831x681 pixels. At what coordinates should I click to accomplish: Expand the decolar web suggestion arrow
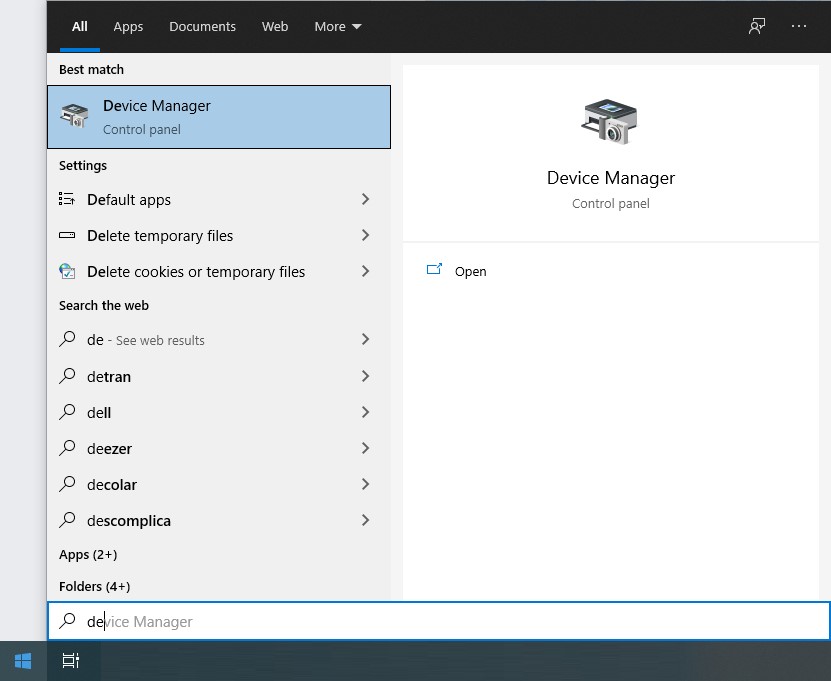(x=365, y=484)
